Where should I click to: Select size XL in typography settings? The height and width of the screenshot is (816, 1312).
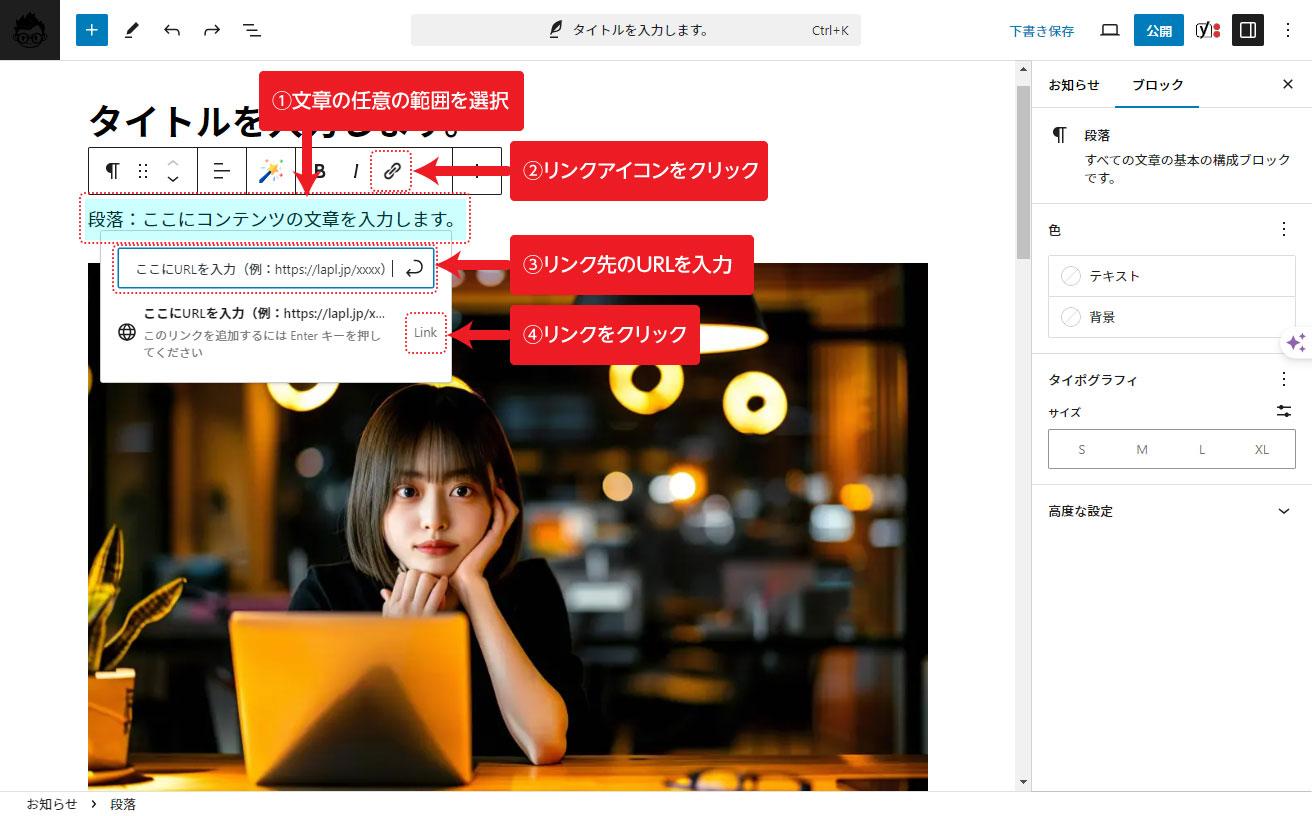1261,449
